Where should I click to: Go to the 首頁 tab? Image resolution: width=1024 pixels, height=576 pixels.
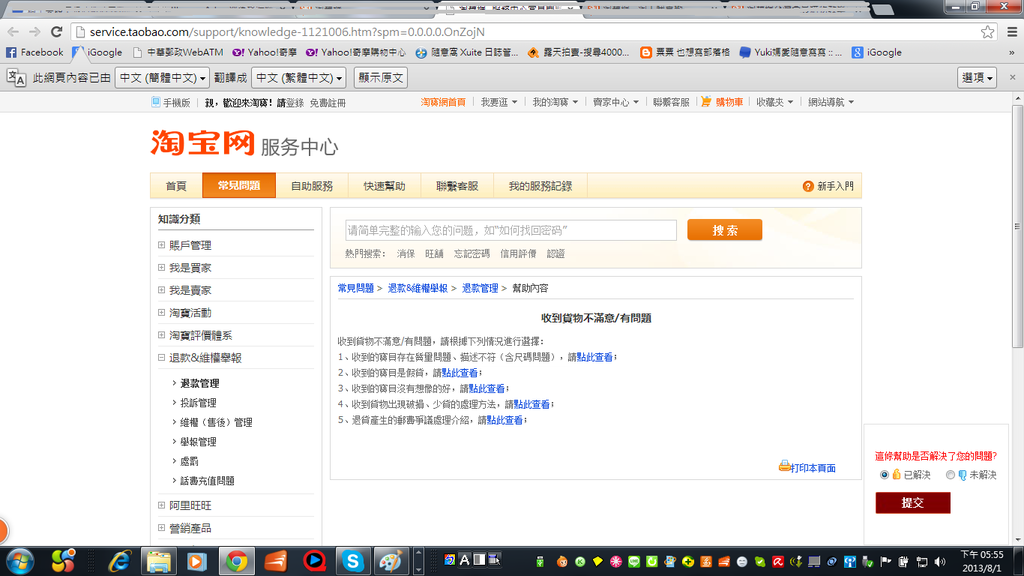[x=176, y=185]
